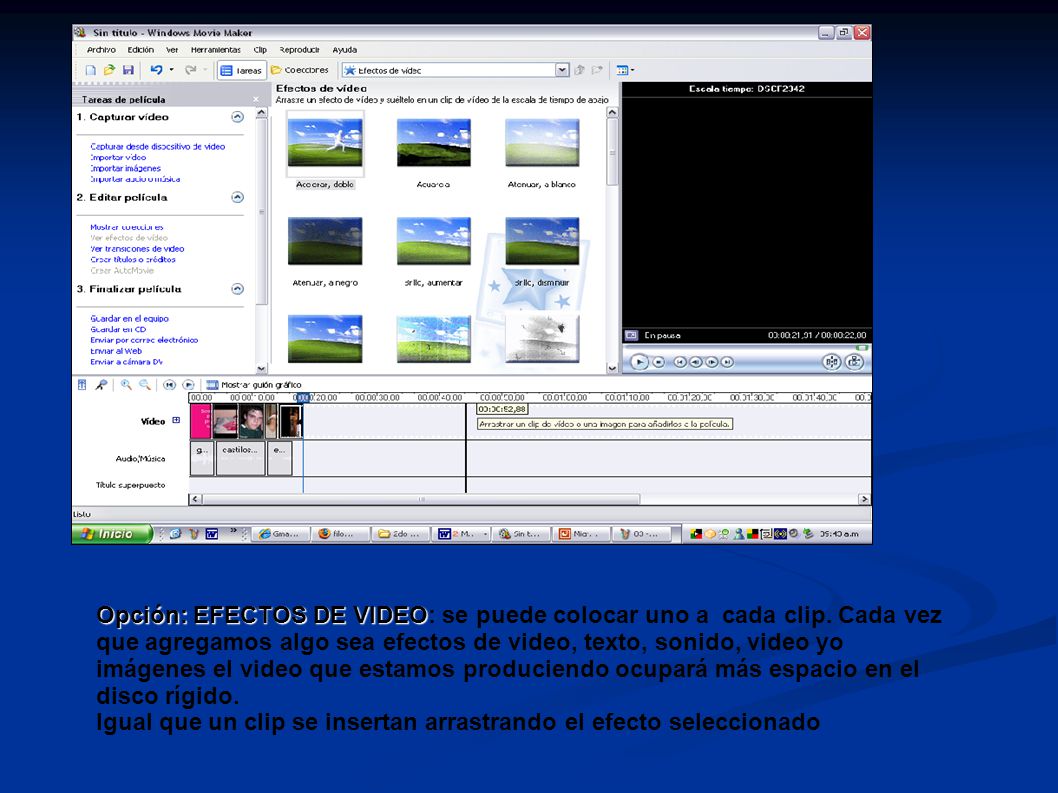Select the Atenuar, a blanco effect thumbnail
The image size is (1058, 793).
tap(542, 142)
